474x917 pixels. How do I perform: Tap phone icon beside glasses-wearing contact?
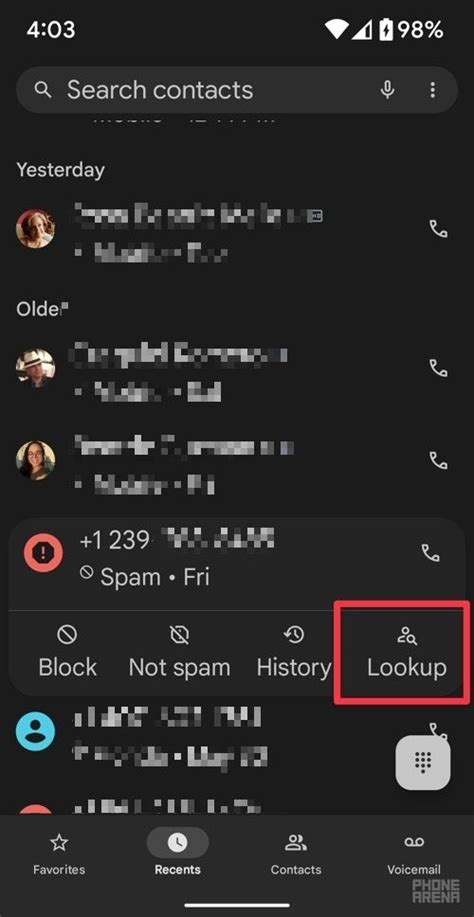(x=438, y=460)
